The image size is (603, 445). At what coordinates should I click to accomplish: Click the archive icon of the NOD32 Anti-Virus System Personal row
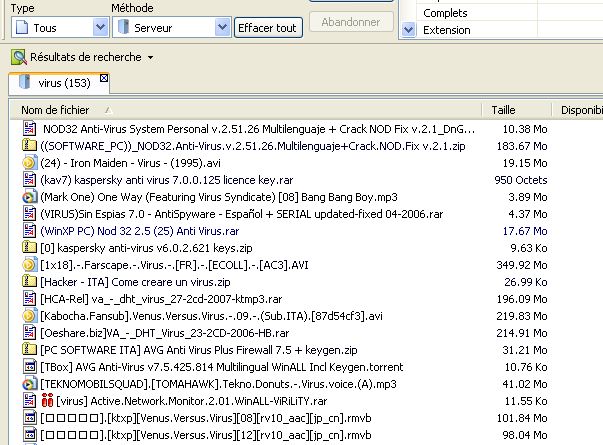[x=29, y=128]
